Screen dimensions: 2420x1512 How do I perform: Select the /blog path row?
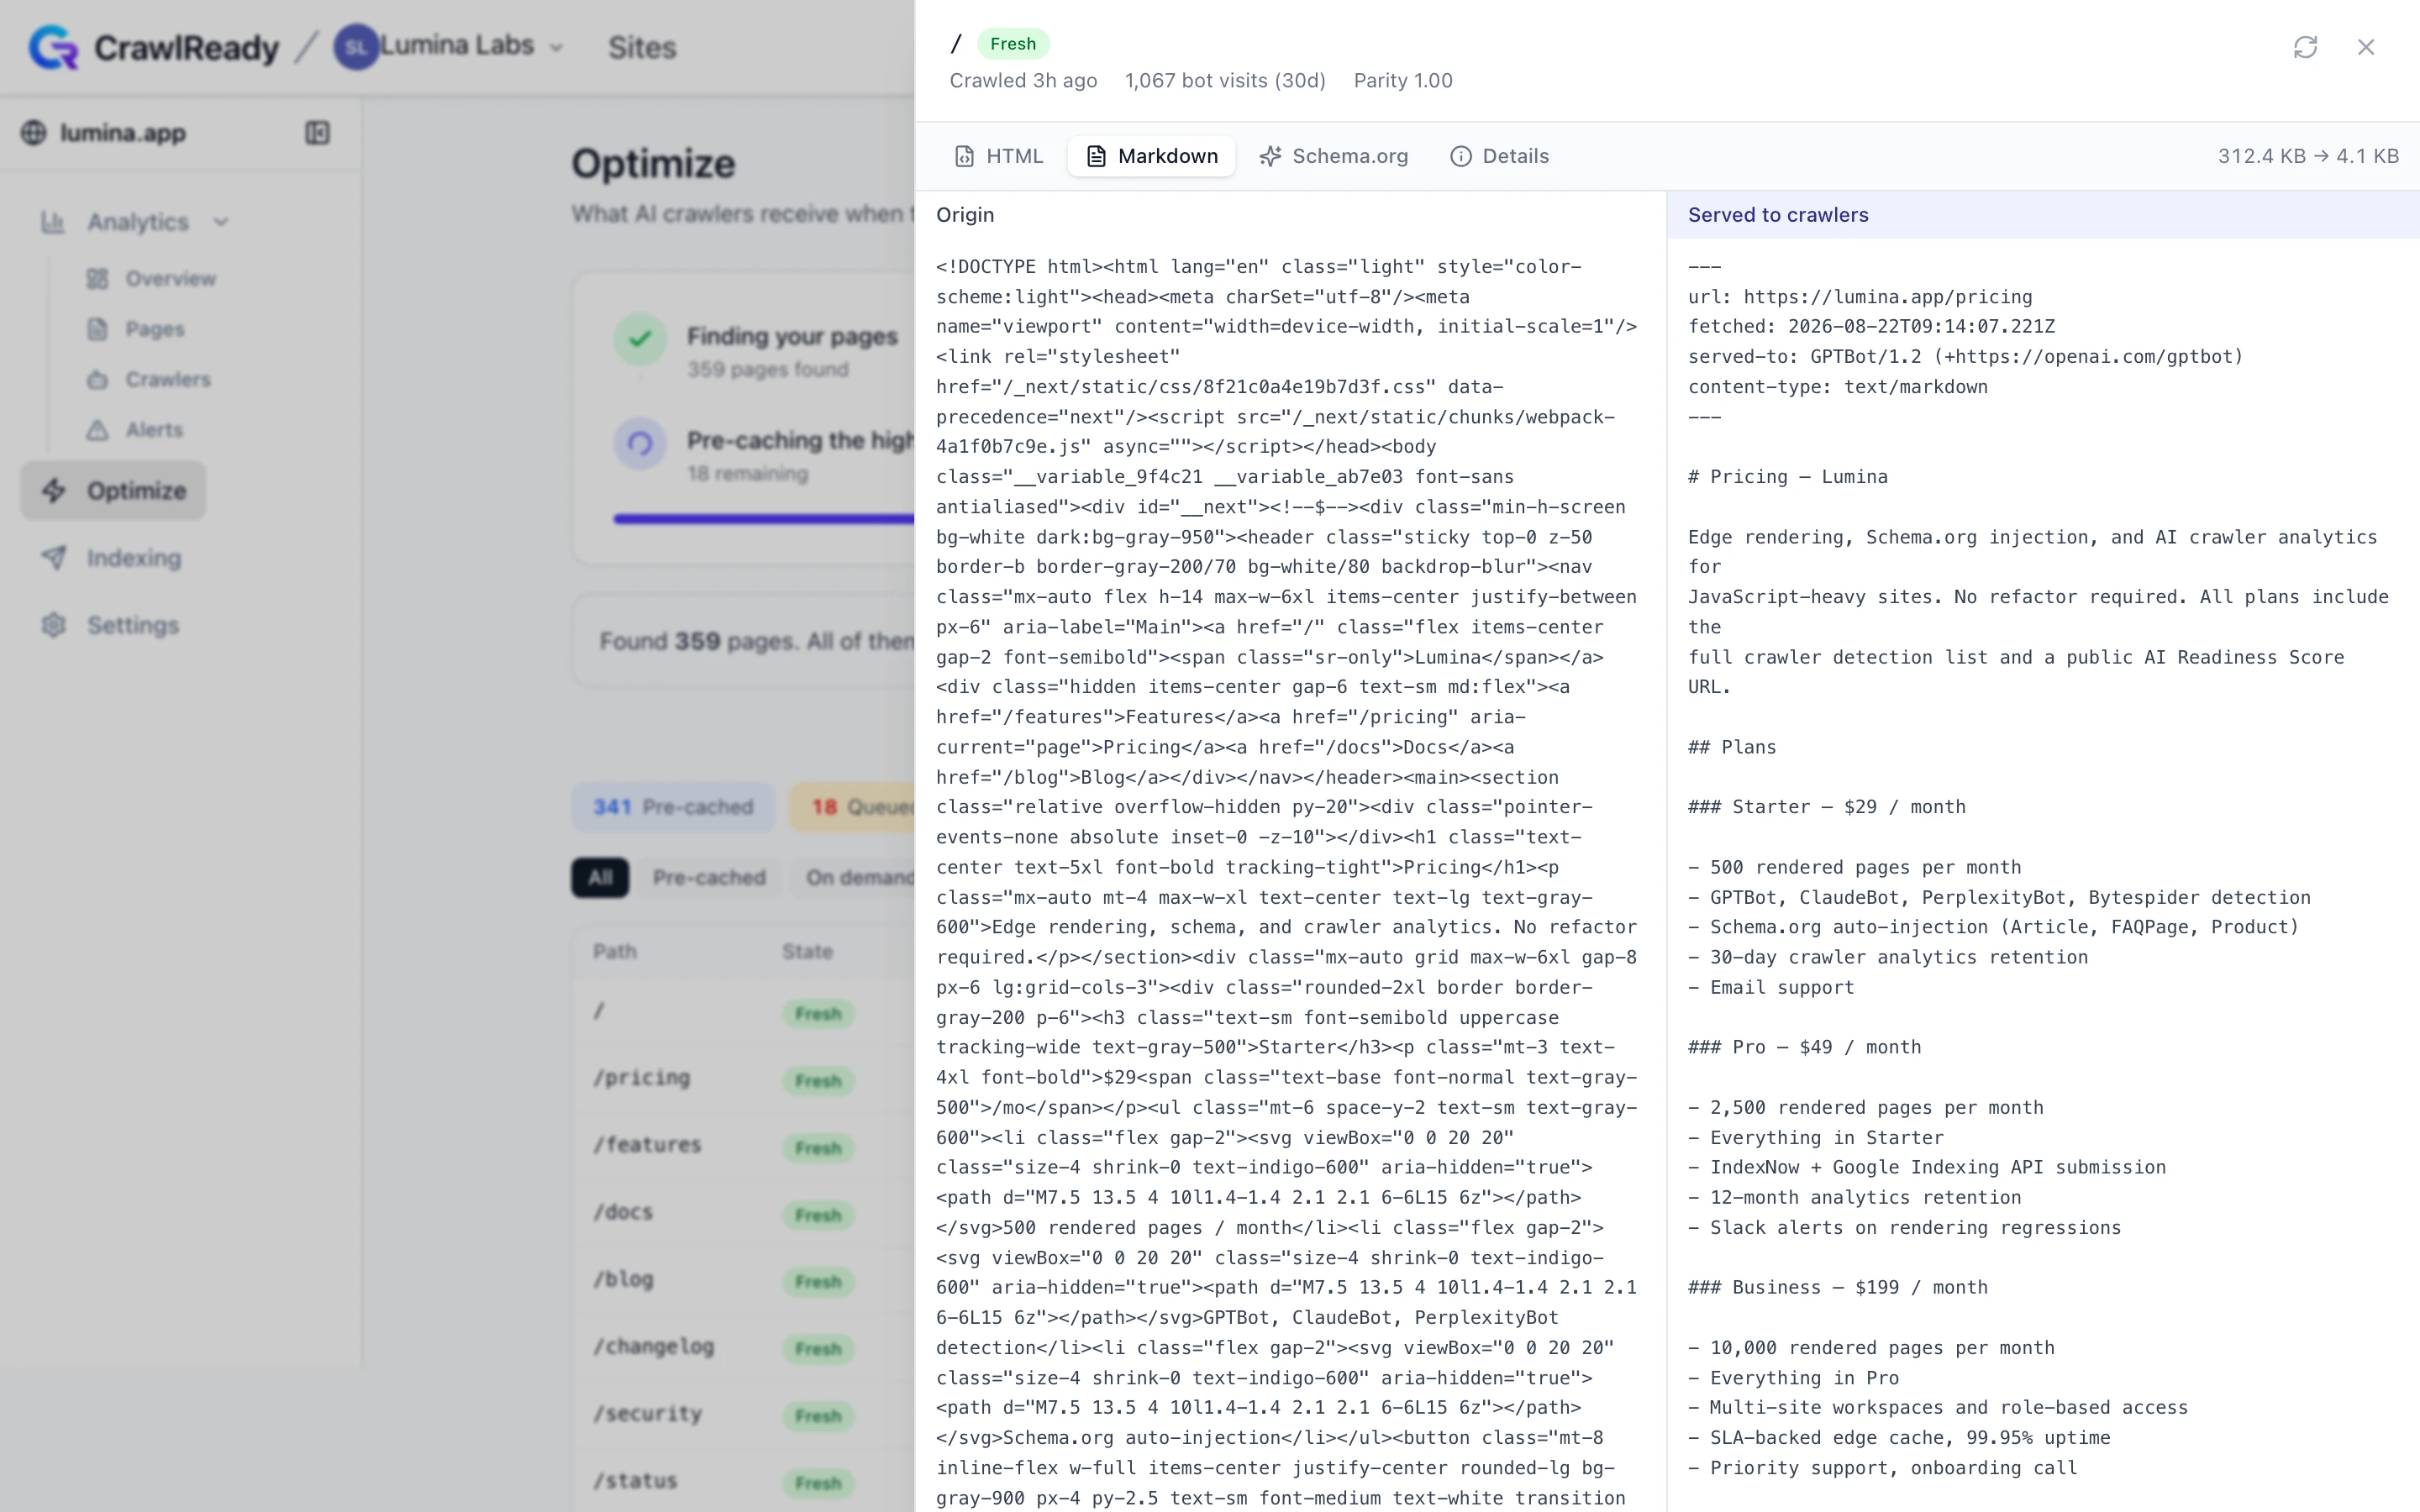tap(744, 1280)
